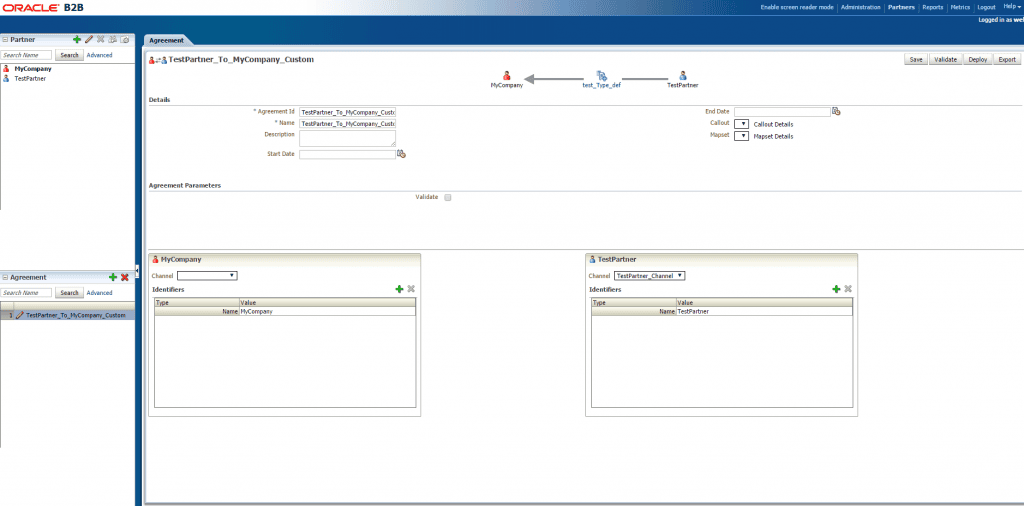Click Callout Details text

pos(773,124)
